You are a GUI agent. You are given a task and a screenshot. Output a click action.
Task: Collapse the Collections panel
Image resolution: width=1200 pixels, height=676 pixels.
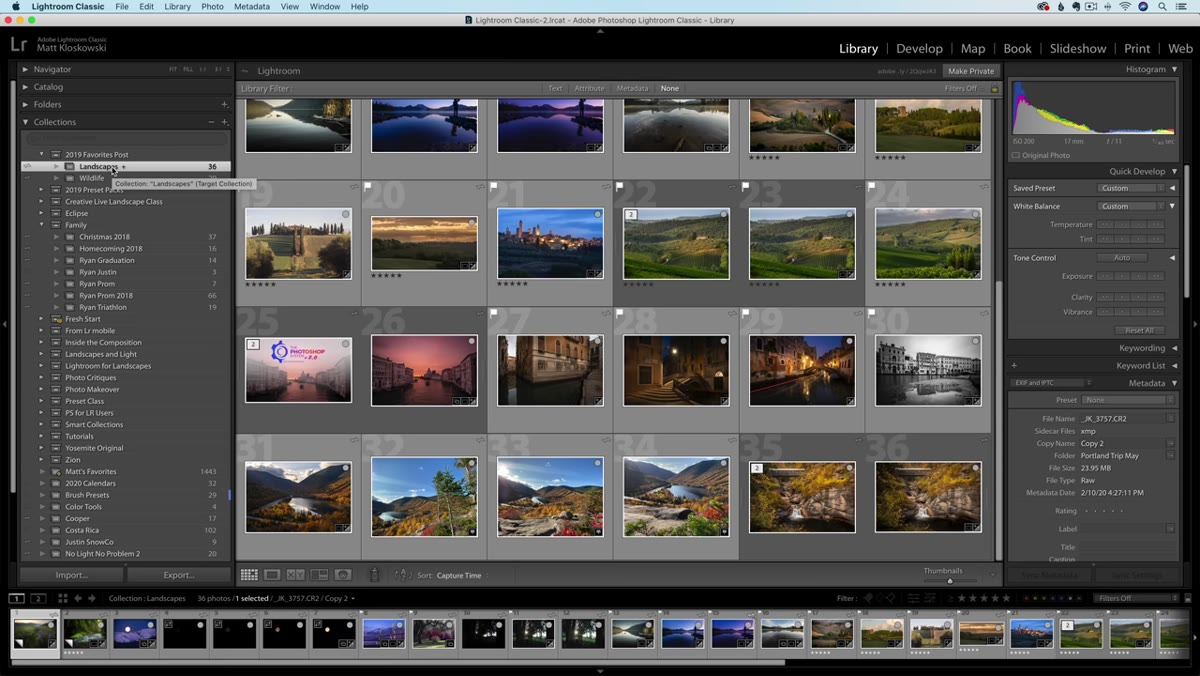pos(26,122)
